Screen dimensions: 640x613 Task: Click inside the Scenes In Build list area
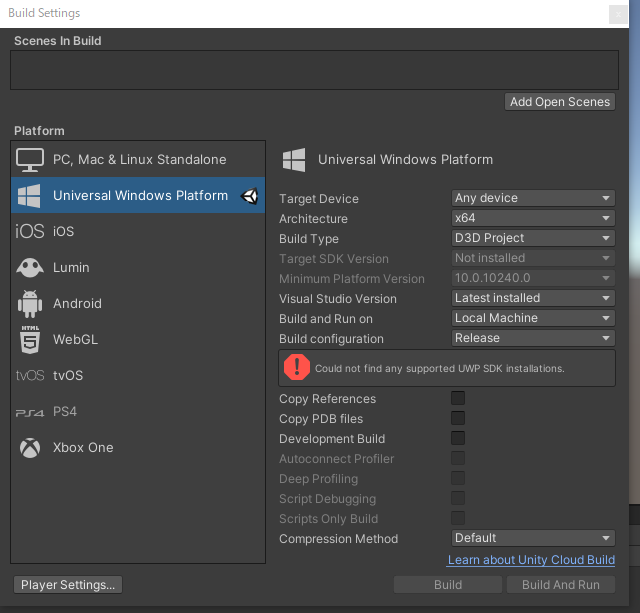[x=314, y=70]
